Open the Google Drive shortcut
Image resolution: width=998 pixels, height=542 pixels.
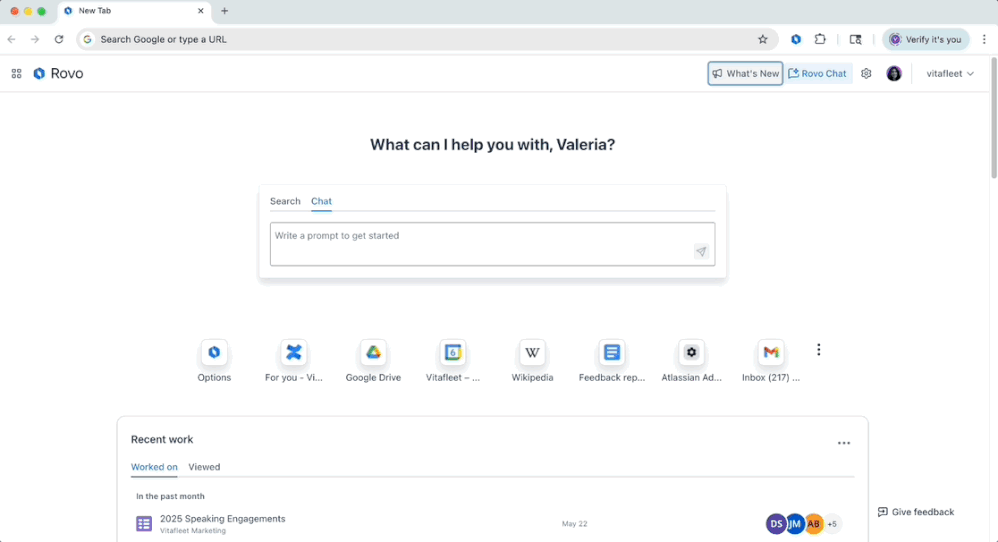click(x=373, y=361)
